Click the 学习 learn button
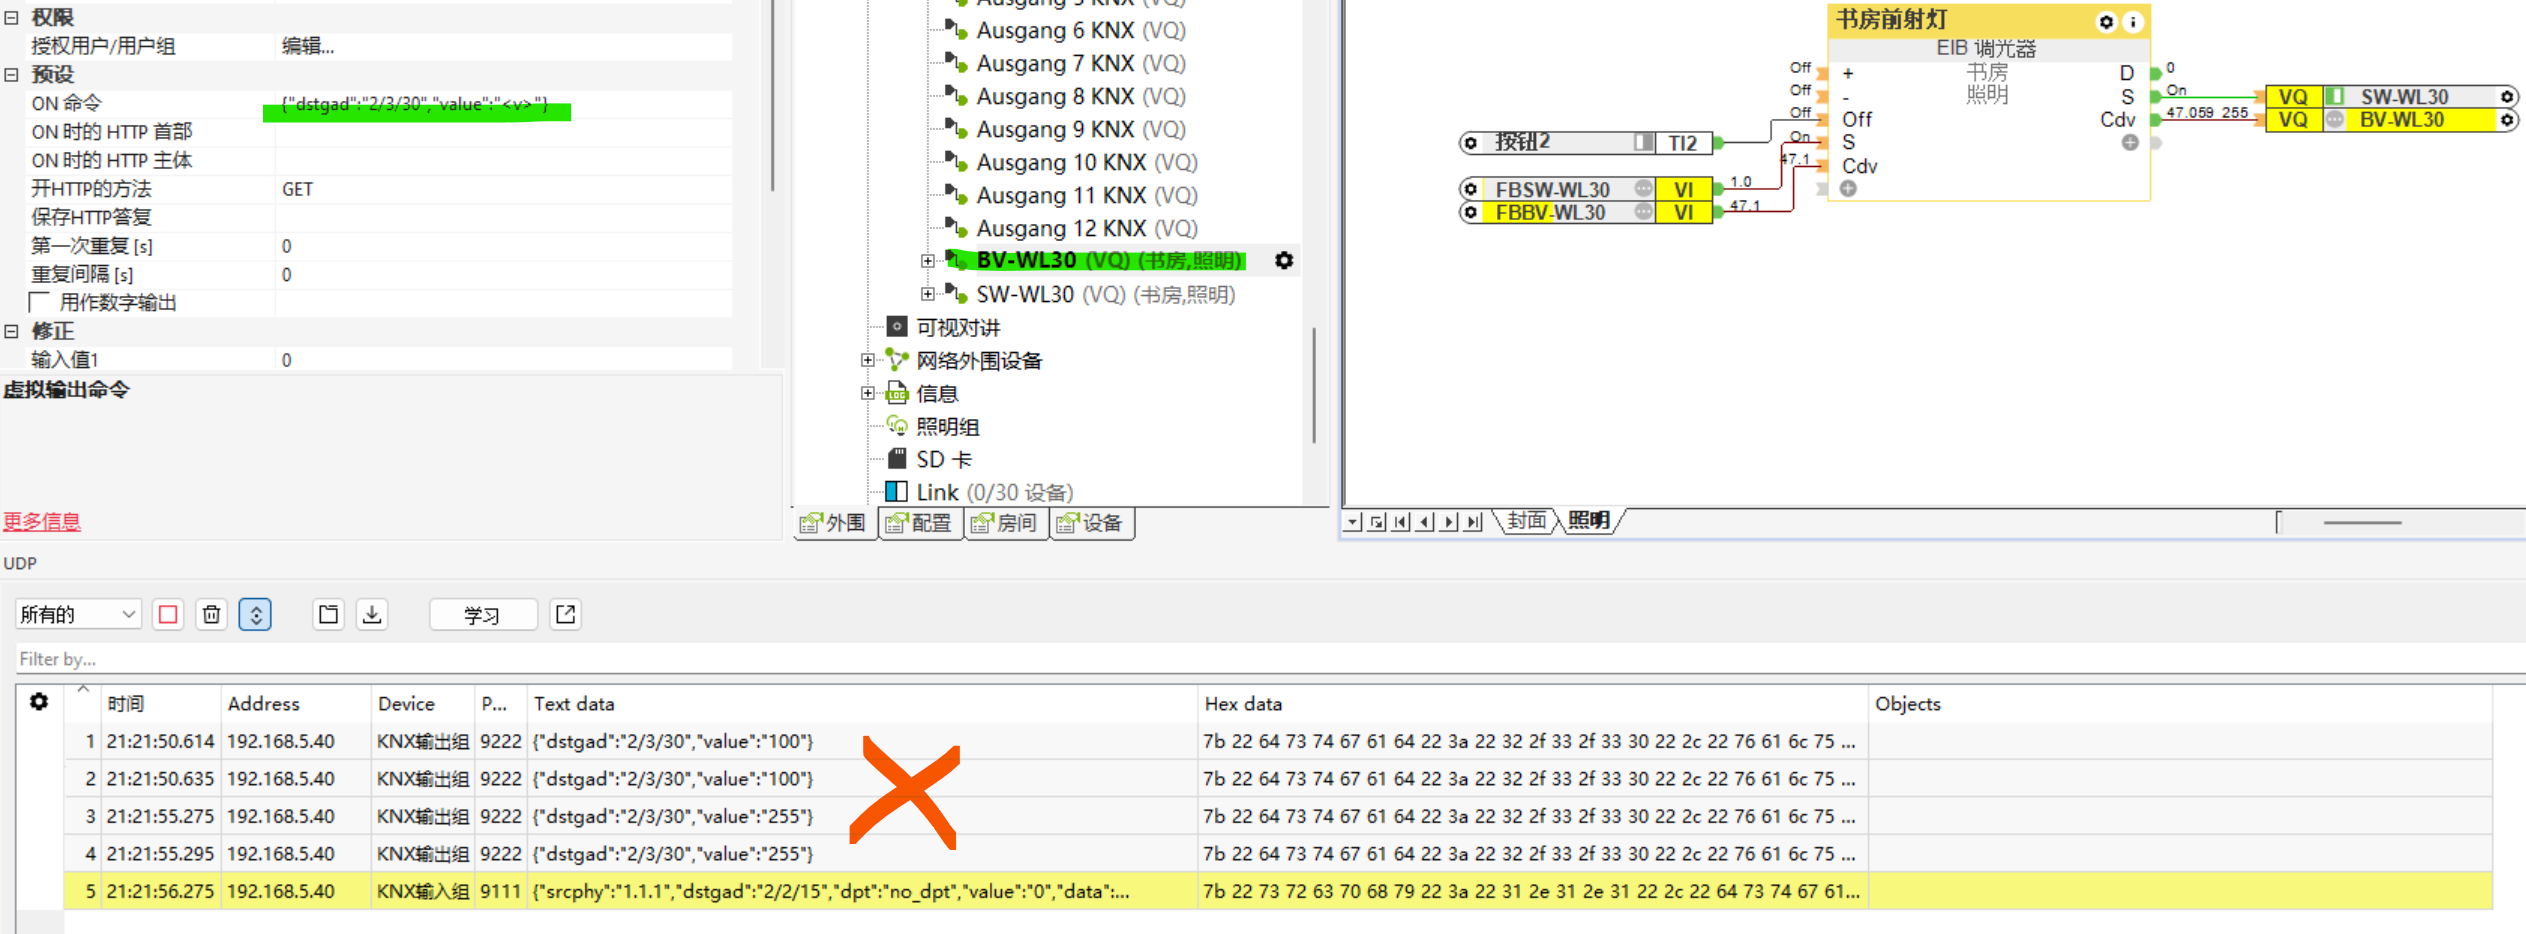This screenshot has width=2526, height=934. [x=482, y=614]
